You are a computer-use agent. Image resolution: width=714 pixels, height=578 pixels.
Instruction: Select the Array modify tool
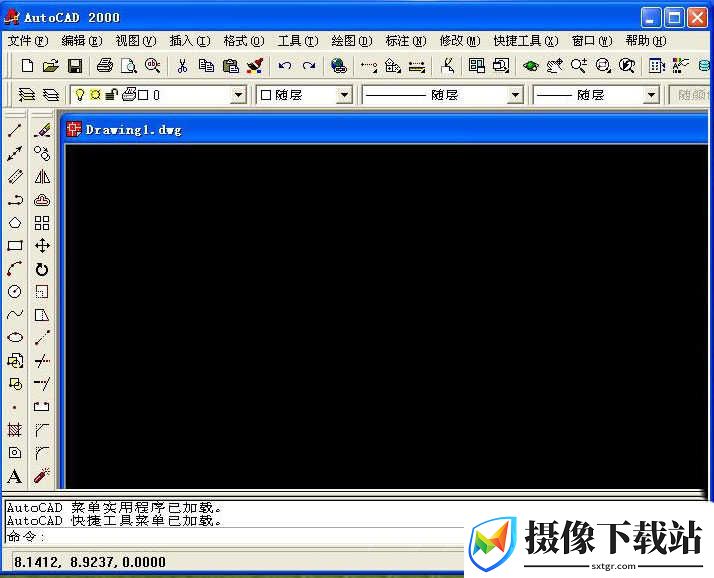coord(42,223)
